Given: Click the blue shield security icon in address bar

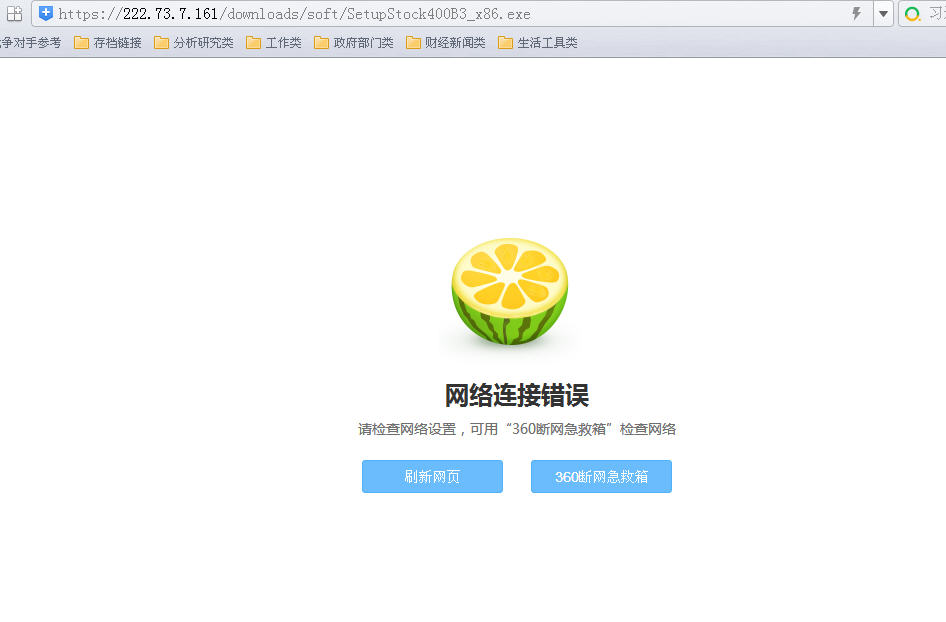Looking at the screenshot, I should tap(46, 13).
